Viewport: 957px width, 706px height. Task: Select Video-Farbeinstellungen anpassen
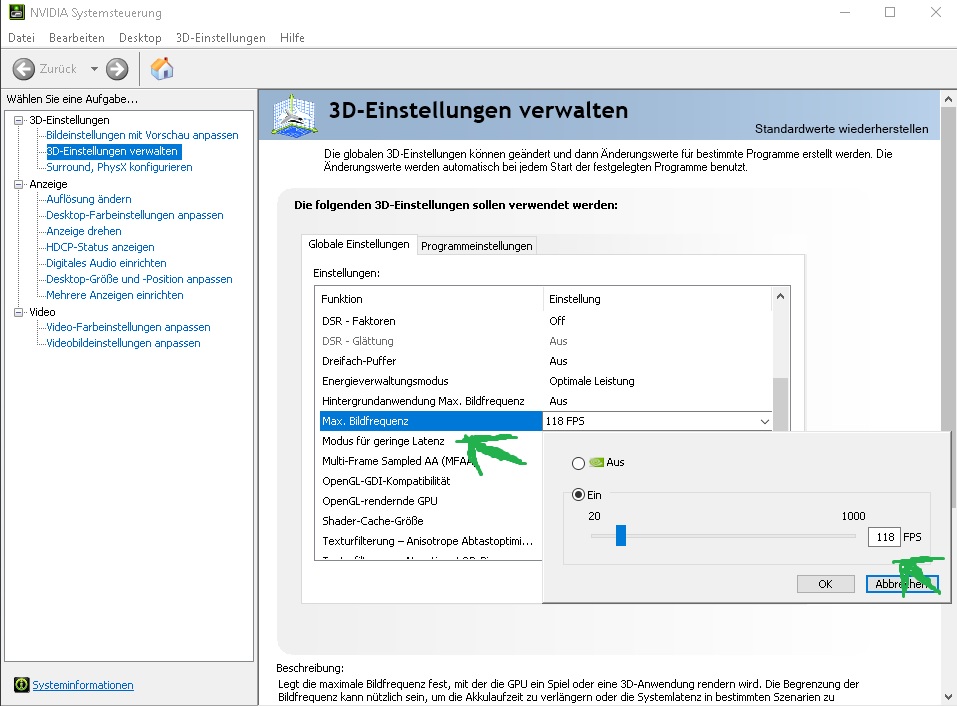(128, 327)
